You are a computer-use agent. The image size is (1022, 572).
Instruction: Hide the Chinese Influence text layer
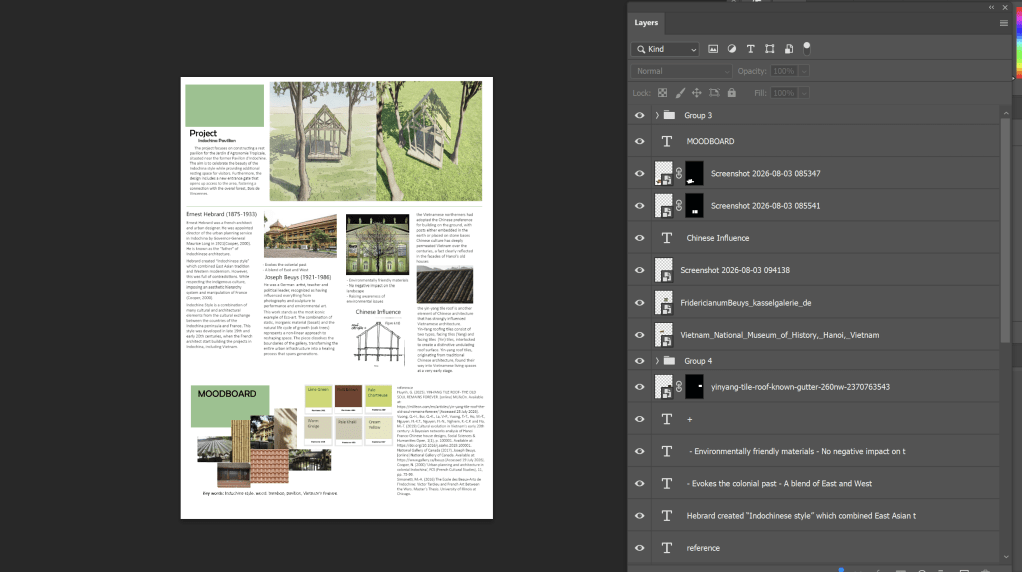(x=639, y=238)
